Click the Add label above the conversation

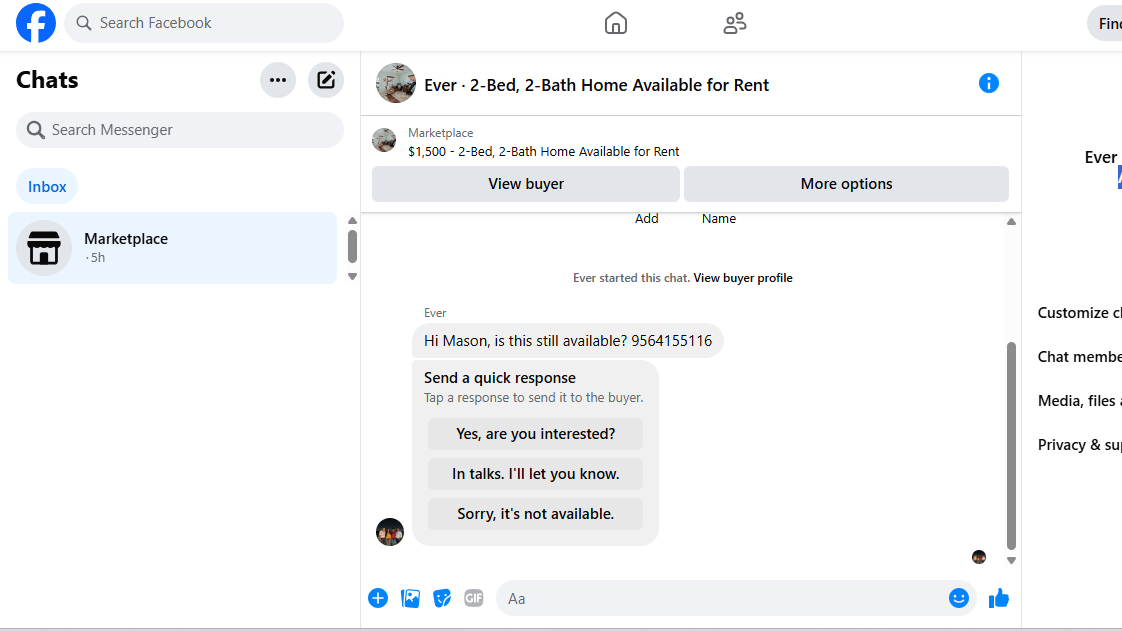(x=646, y=218)
